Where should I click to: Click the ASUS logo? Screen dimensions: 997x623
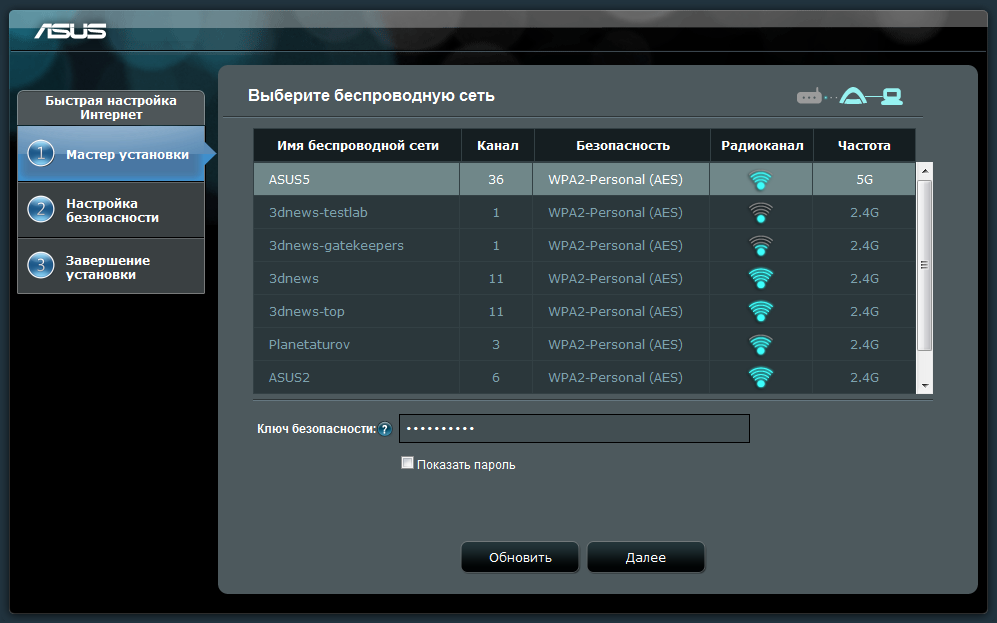pos(70,31)
